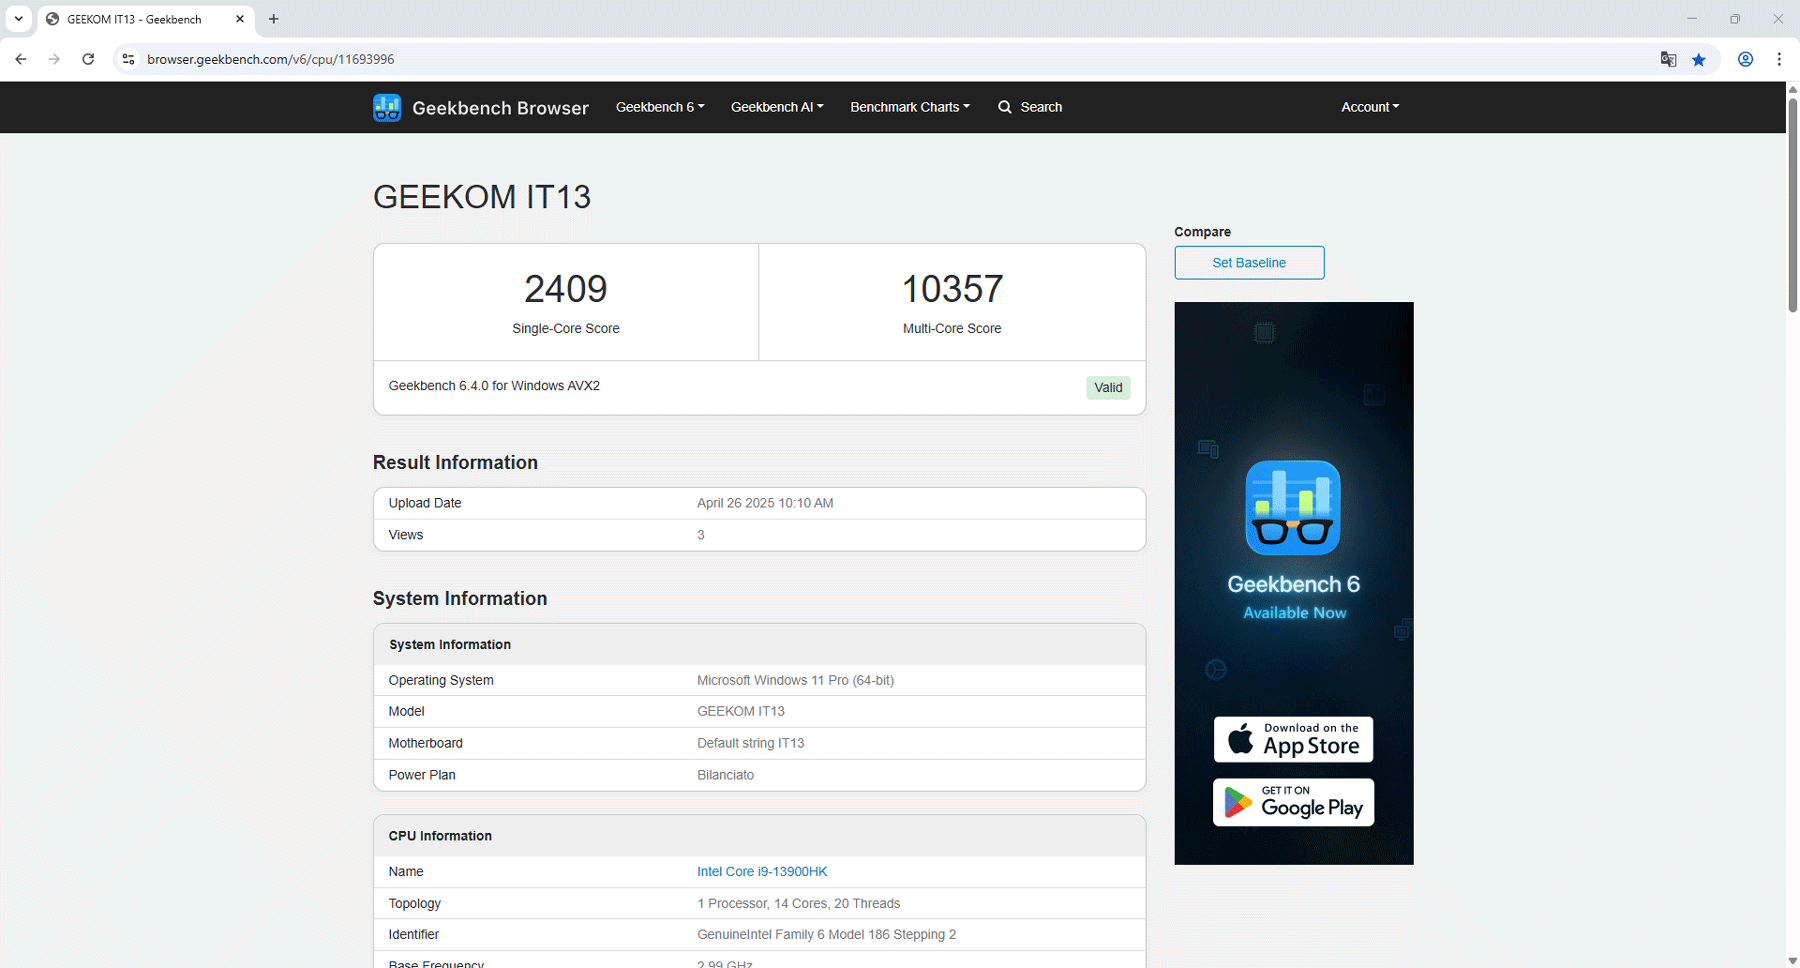This screenshot has width=1800, height=968.
Task: Toggle the bookmark star icon
Action: pos(1699,59)
